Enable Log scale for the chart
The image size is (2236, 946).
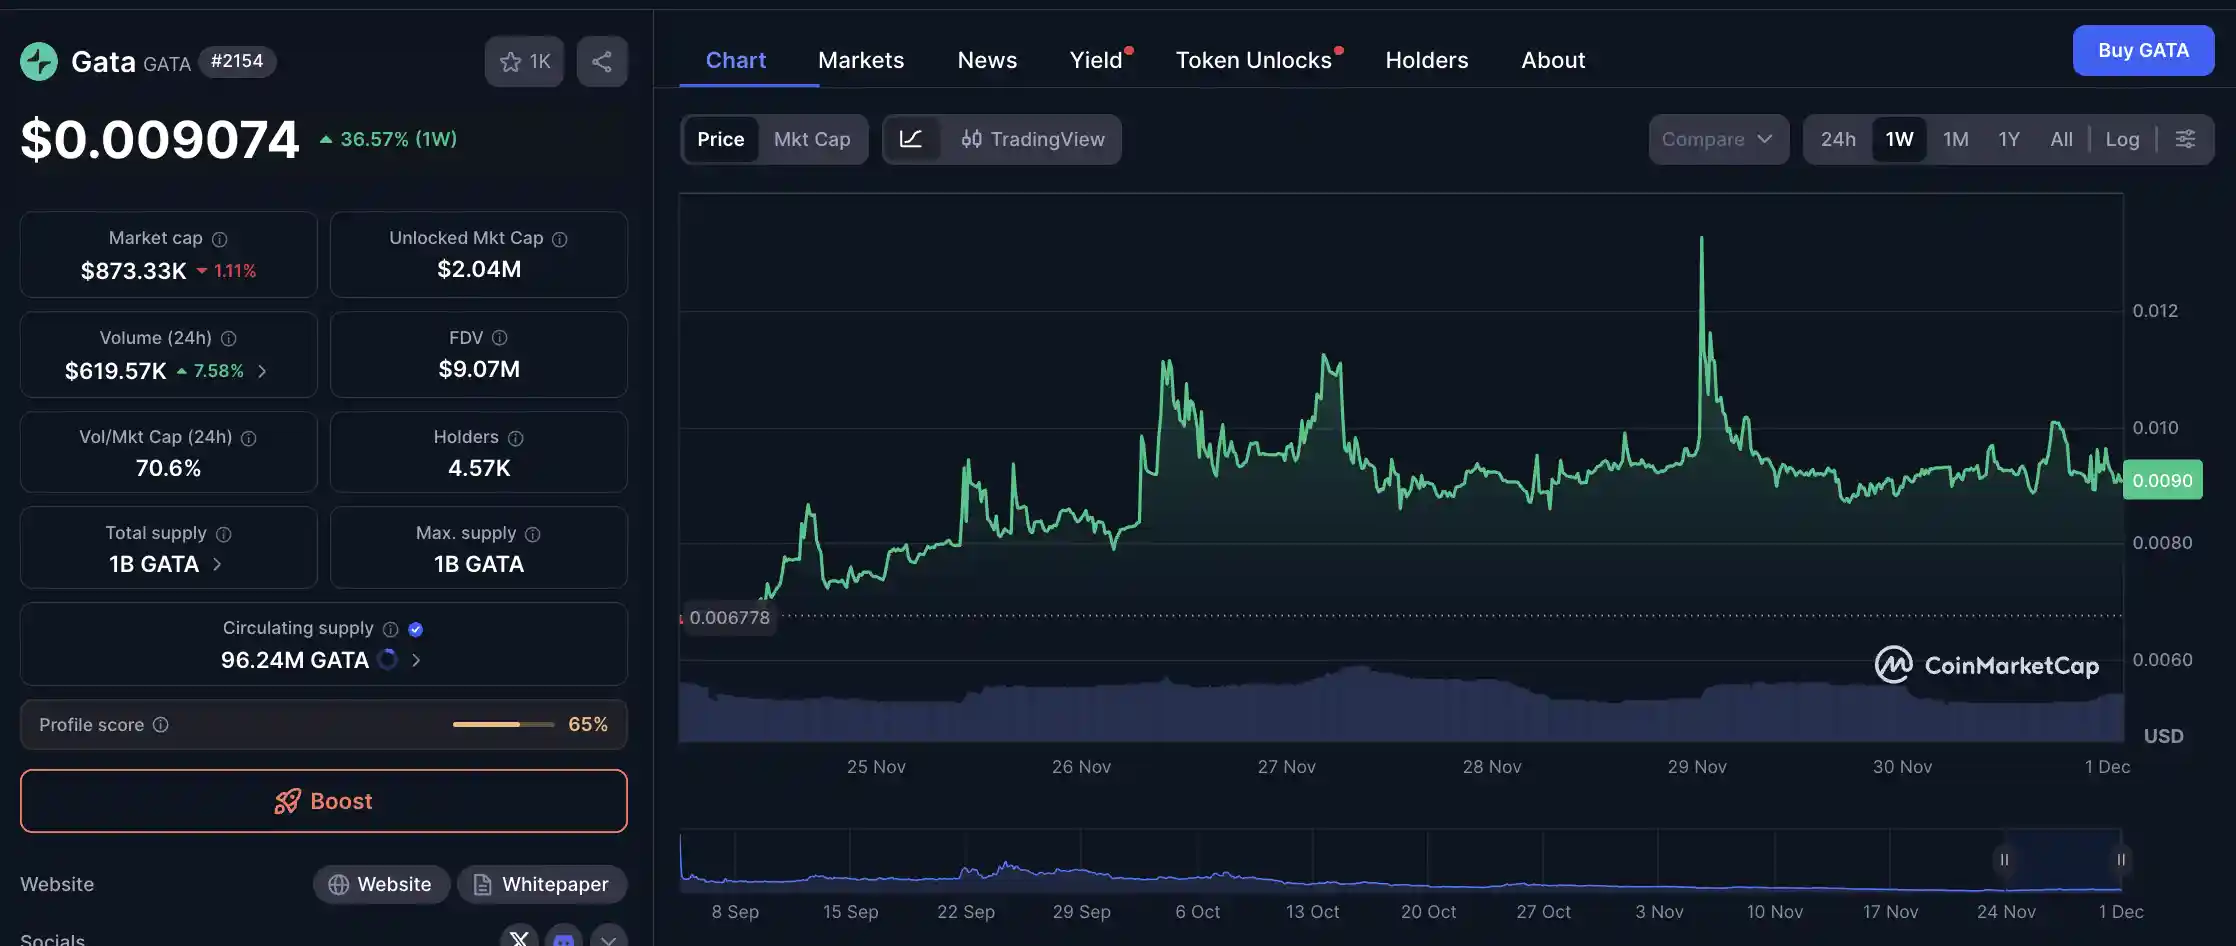coord(2122,139)
